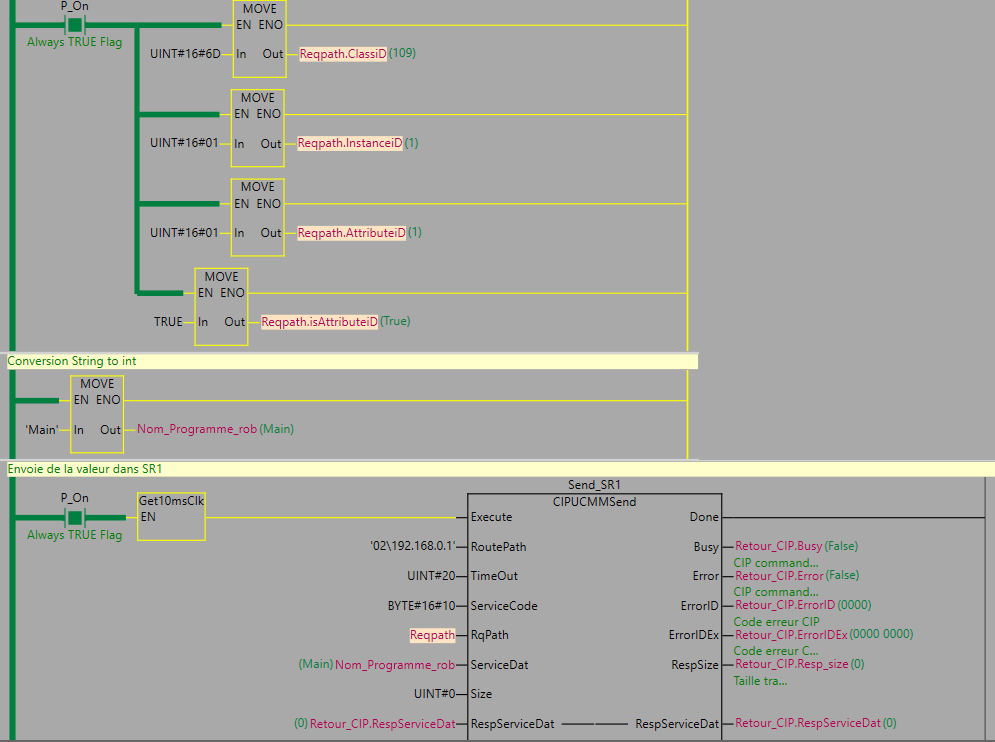Select the CIPUCMMSend function block title

594,501
